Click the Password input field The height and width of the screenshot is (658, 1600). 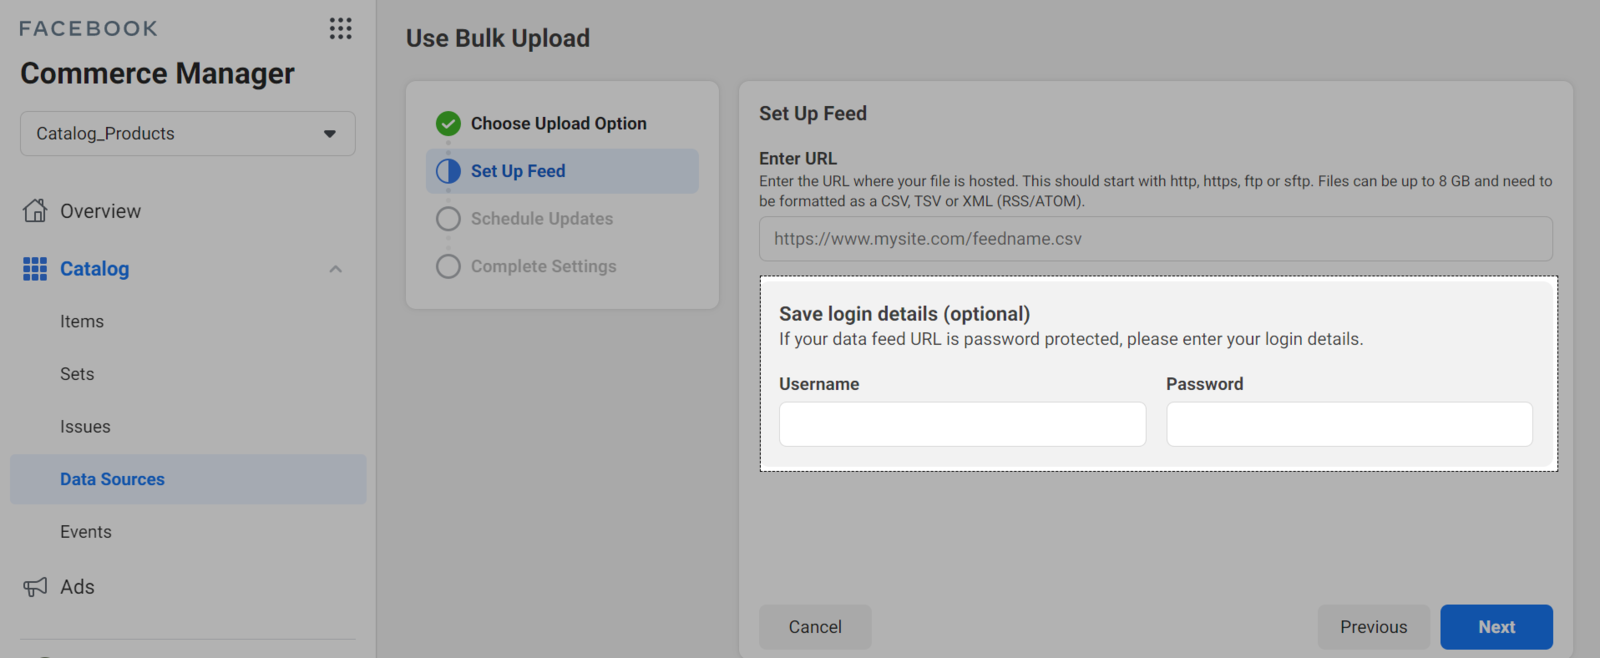point(1350,424)
